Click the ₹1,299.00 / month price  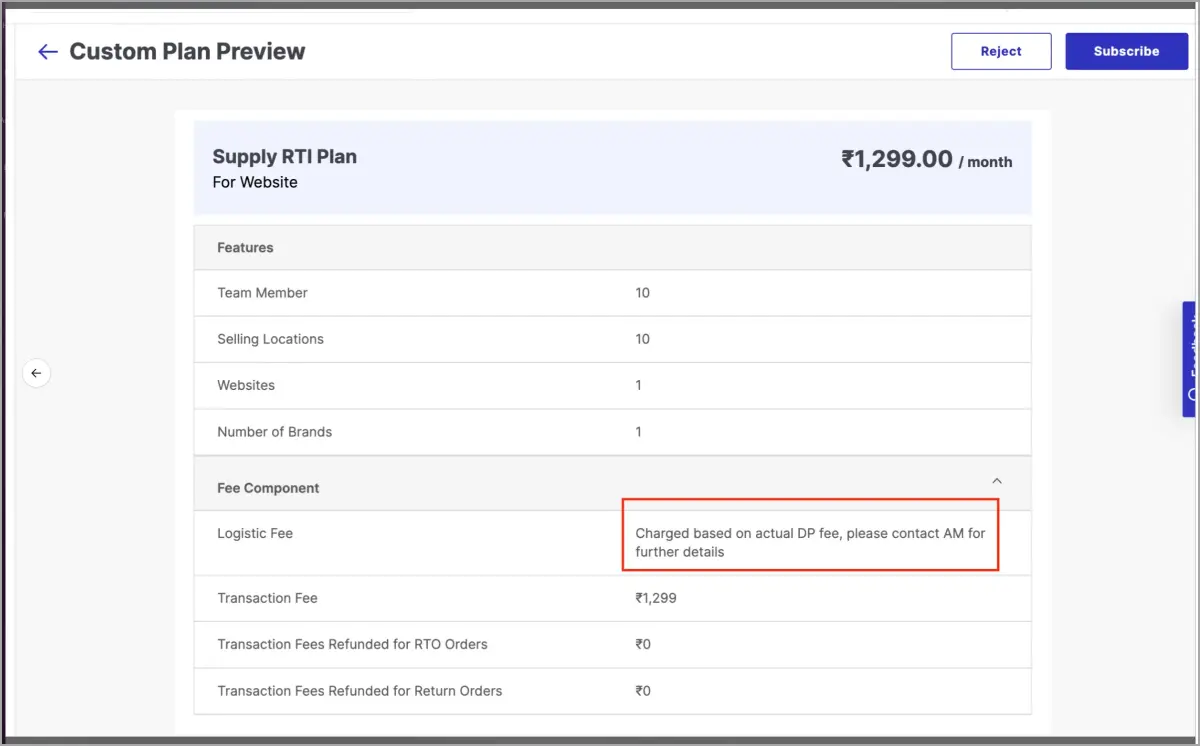tap(926, 159)
